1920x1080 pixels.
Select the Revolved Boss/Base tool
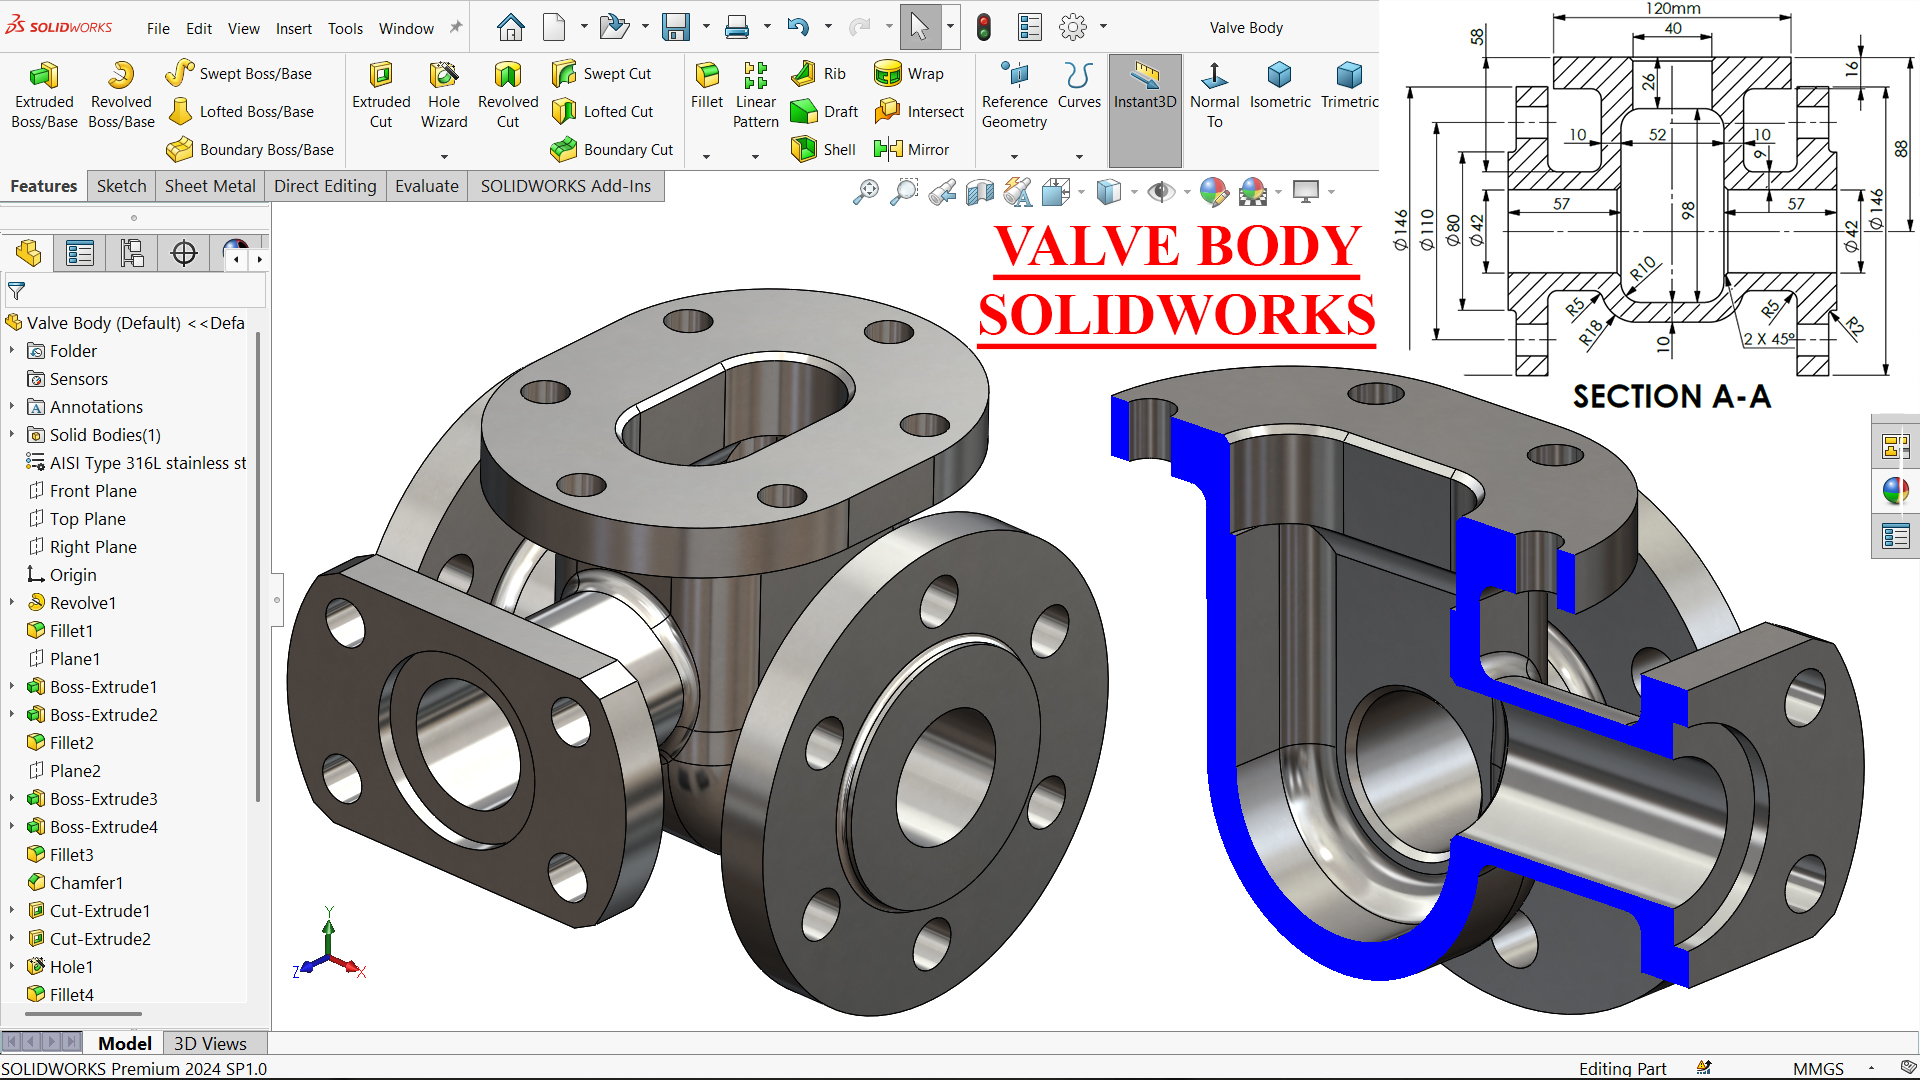(x=121, y=95)
